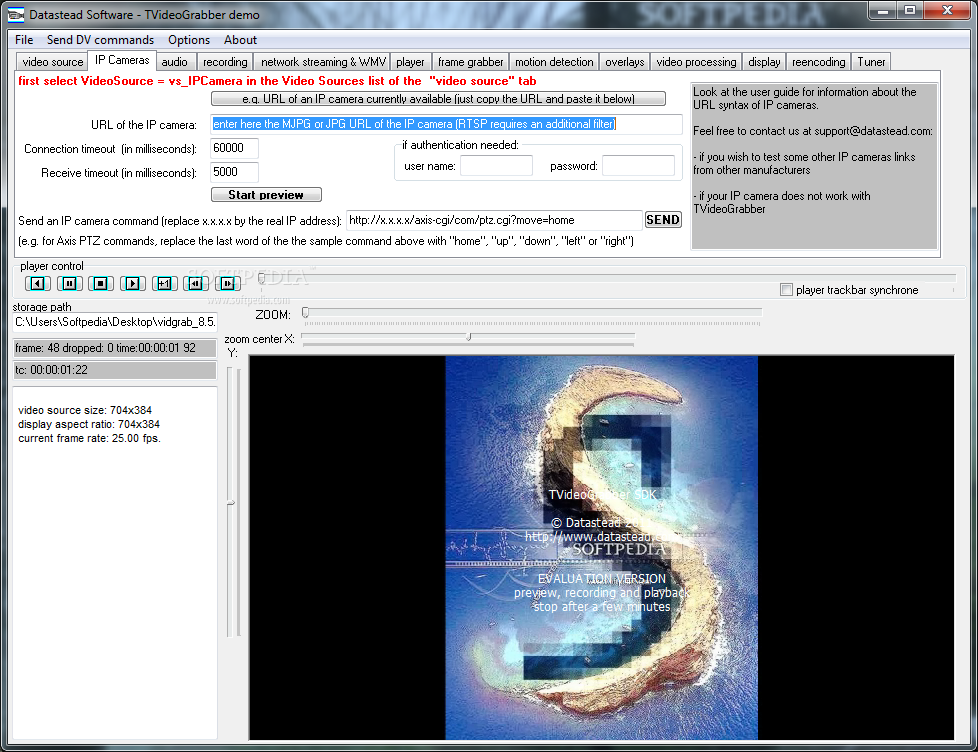This screenshot has height=752, width=978.
Task: Click the 'tc: 00:00:01:22' timecode text
Action: click(x=52, y=370)
